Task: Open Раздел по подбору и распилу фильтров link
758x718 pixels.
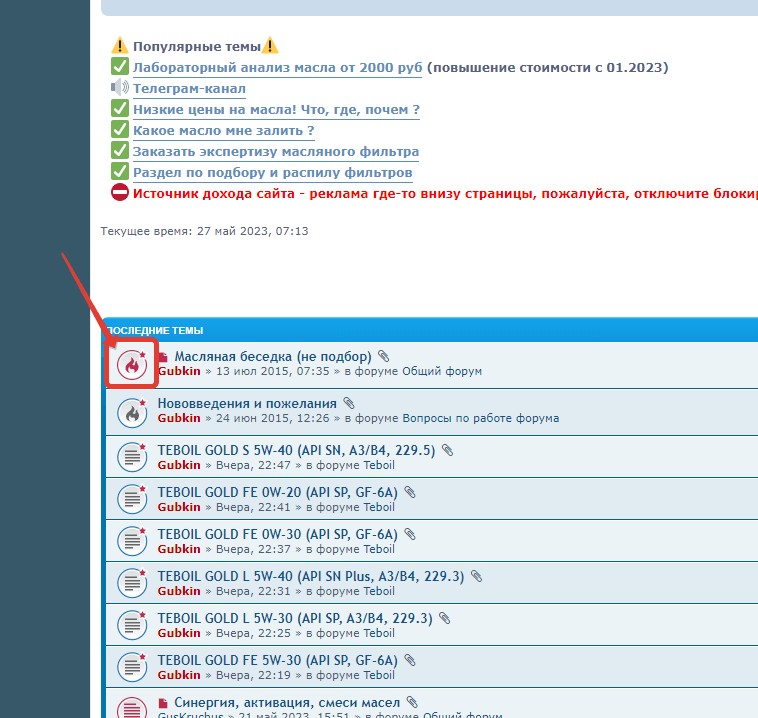Action: pyautogui.click(x=273, y=173)
